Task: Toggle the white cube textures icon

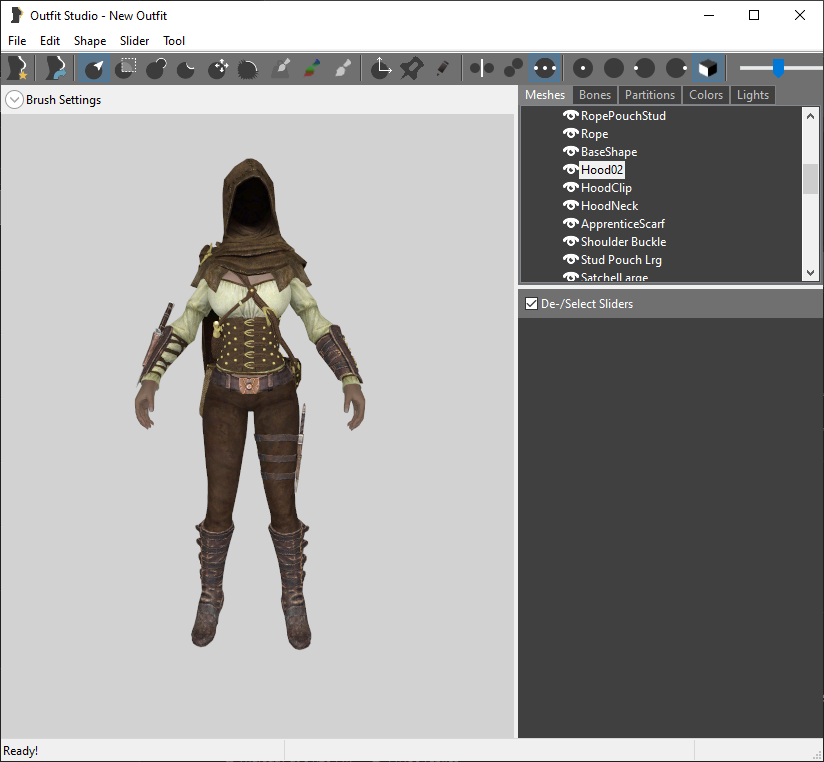Action: [x=707, y=68]
